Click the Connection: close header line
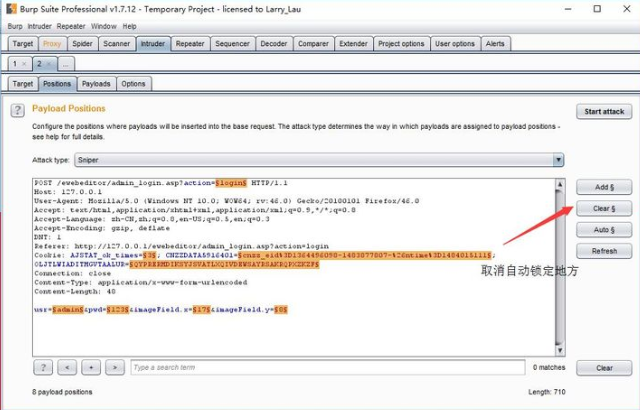 73,273
